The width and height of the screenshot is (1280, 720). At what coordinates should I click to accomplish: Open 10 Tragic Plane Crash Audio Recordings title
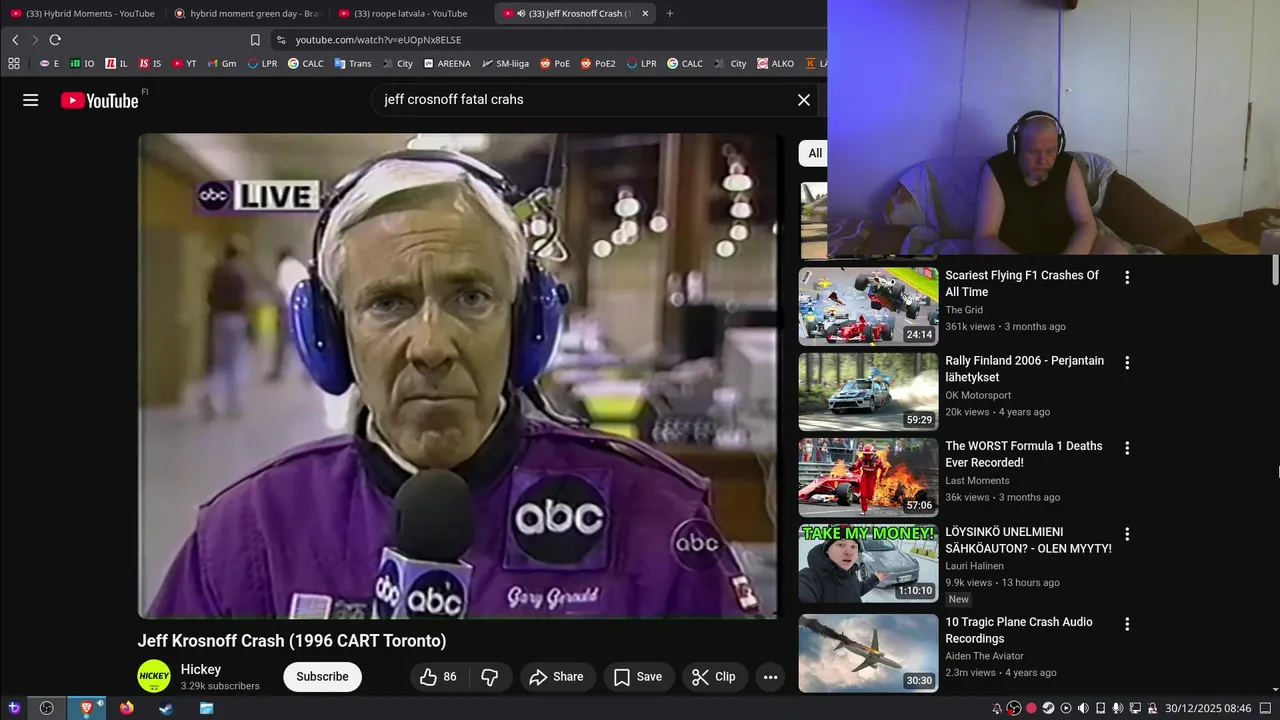click(1018, 630)
